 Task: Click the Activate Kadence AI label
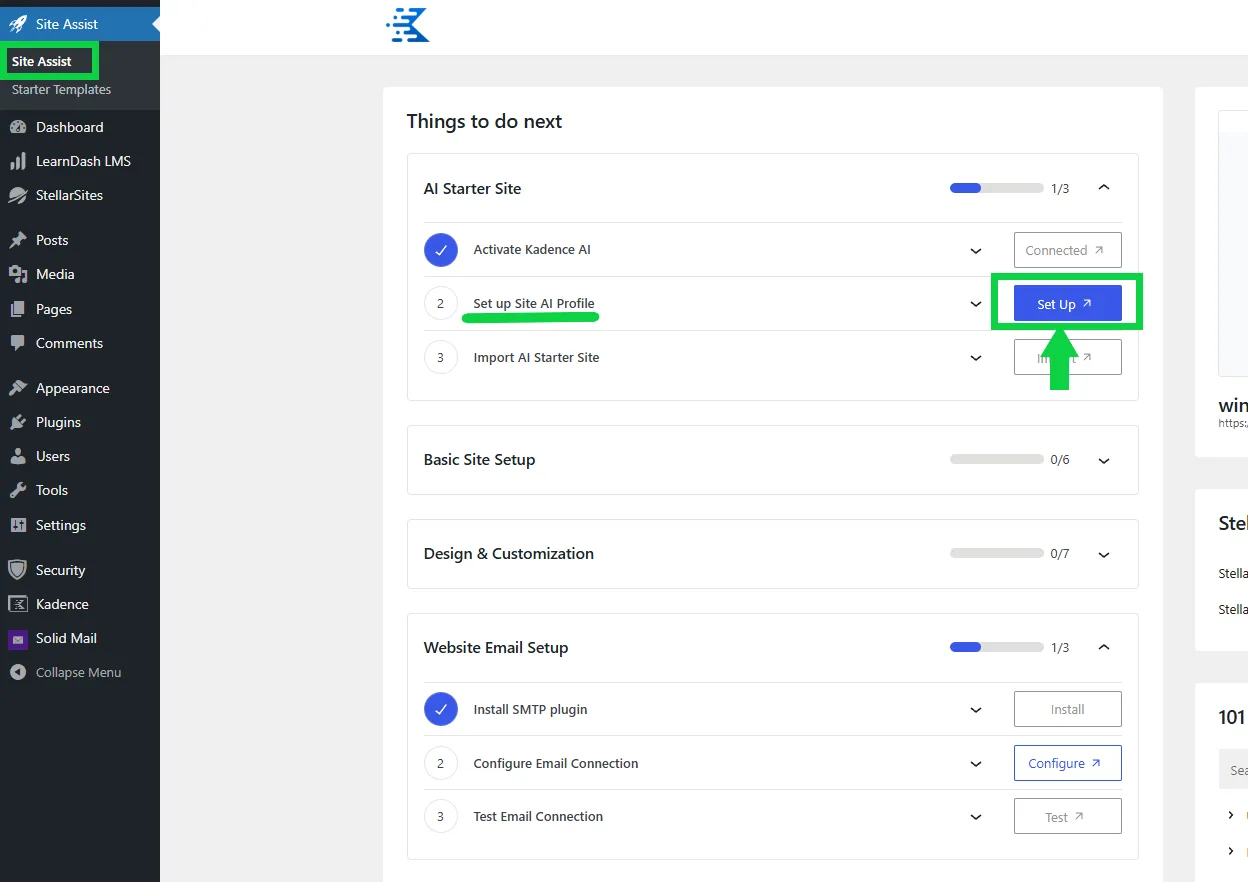click(x=532, y=249)
